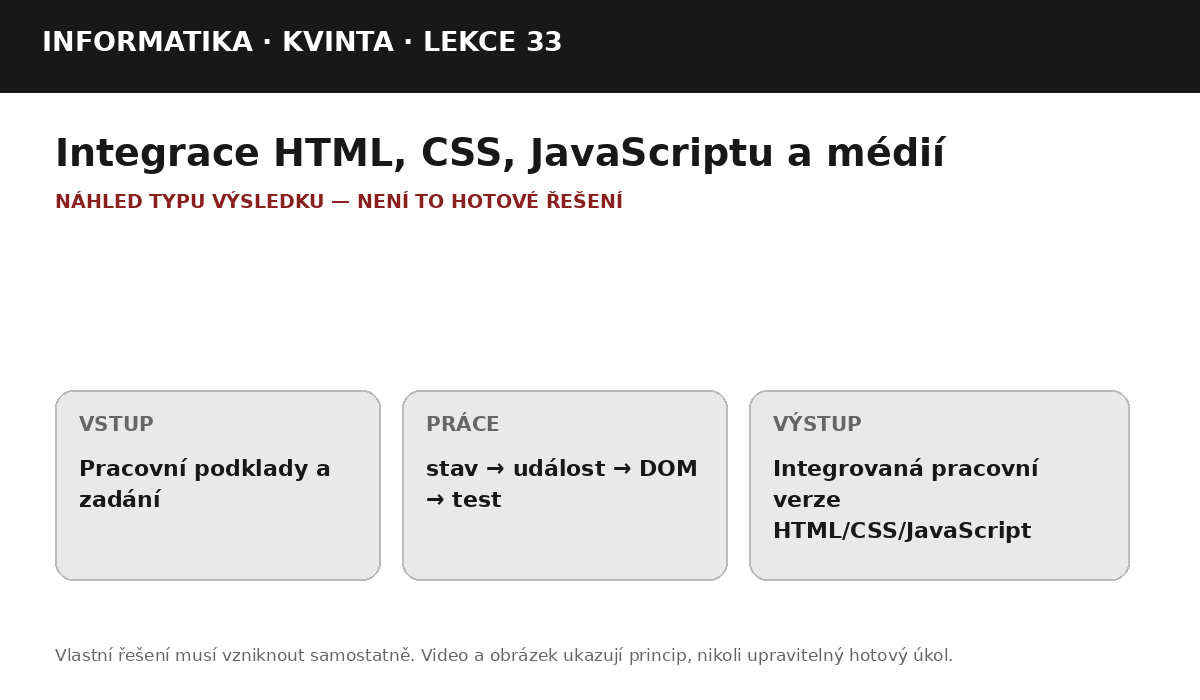The width and height of the screenshot is (1200, 700).
Task: Select text 'stav → událost → DOM → test'
Action: point(562,484)
